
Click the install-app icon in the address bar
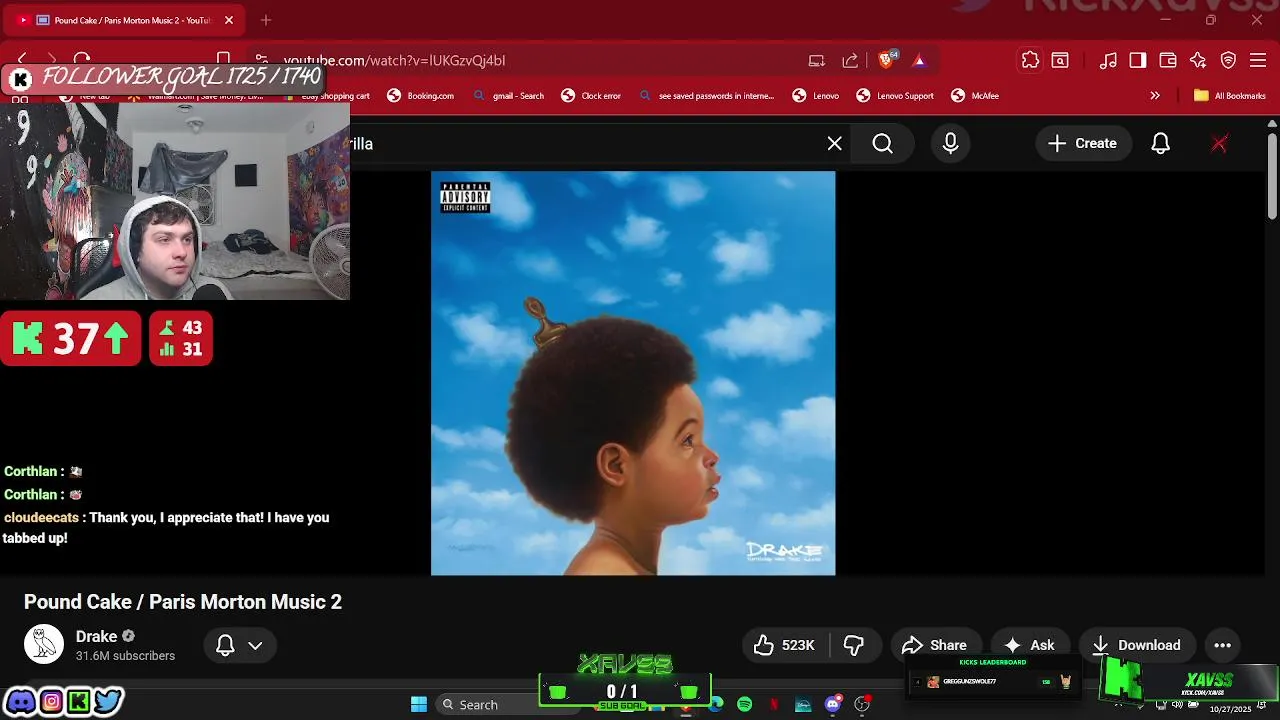click(x=817, y=61)
